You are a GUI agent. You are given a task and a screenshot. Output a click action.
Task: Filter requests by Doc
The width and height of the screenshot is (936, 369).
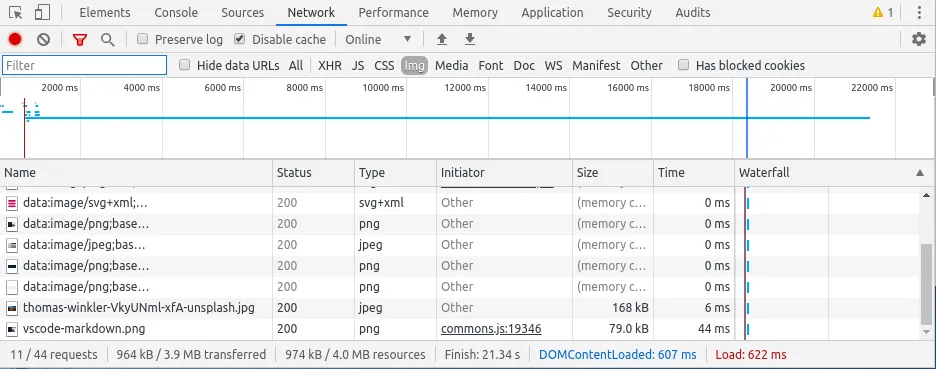[x=524, y=66]
